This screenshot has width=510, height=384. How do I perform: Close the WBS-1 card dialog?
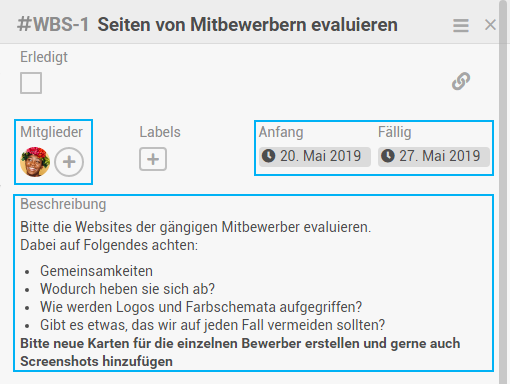point(490,25)
